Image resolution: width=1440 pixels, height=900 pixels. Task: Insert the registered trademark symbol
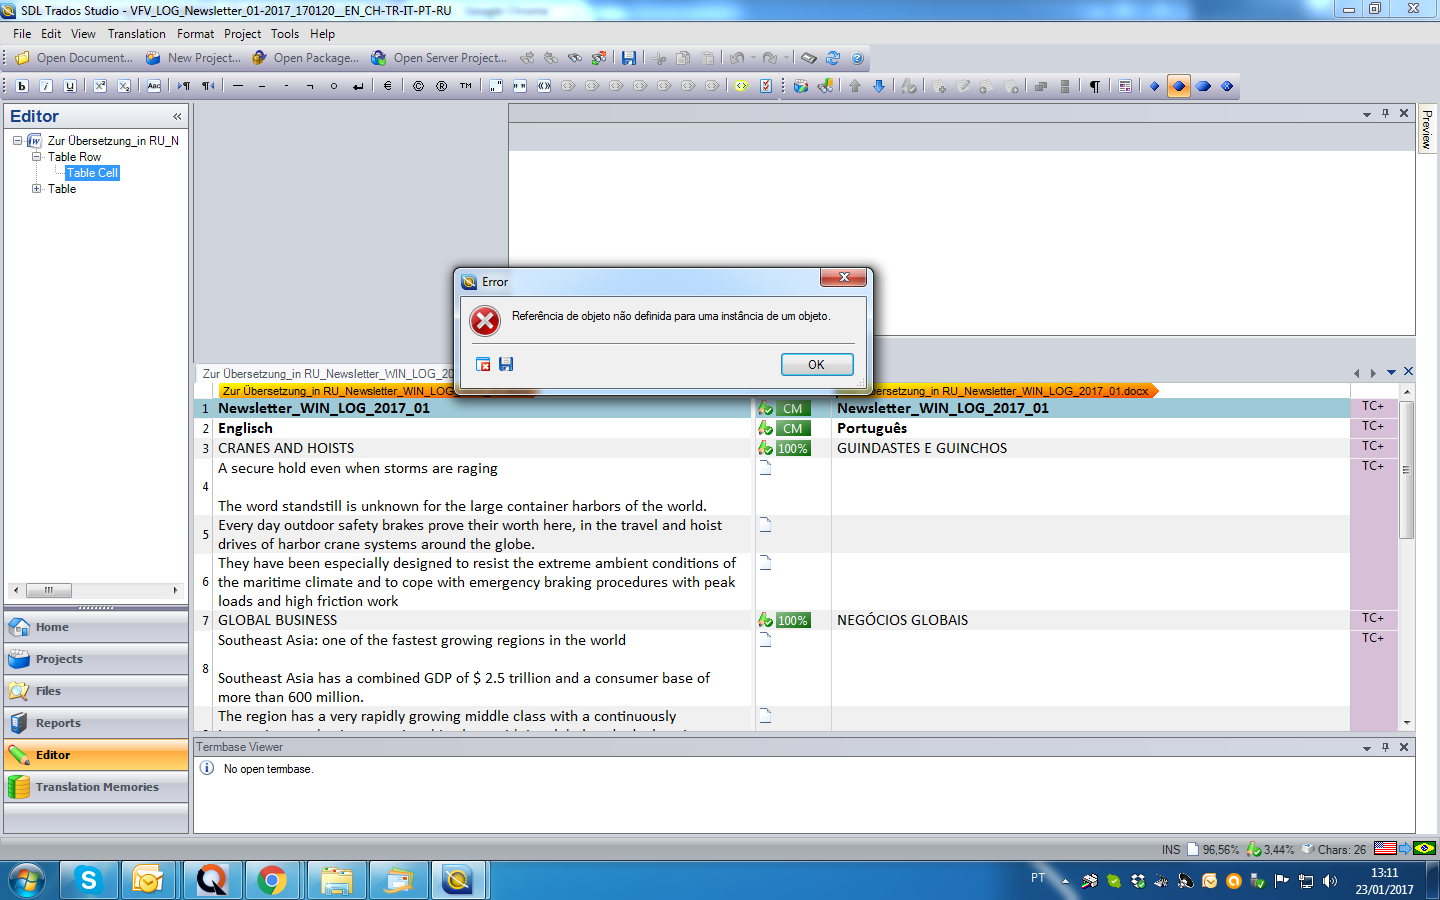442,86
